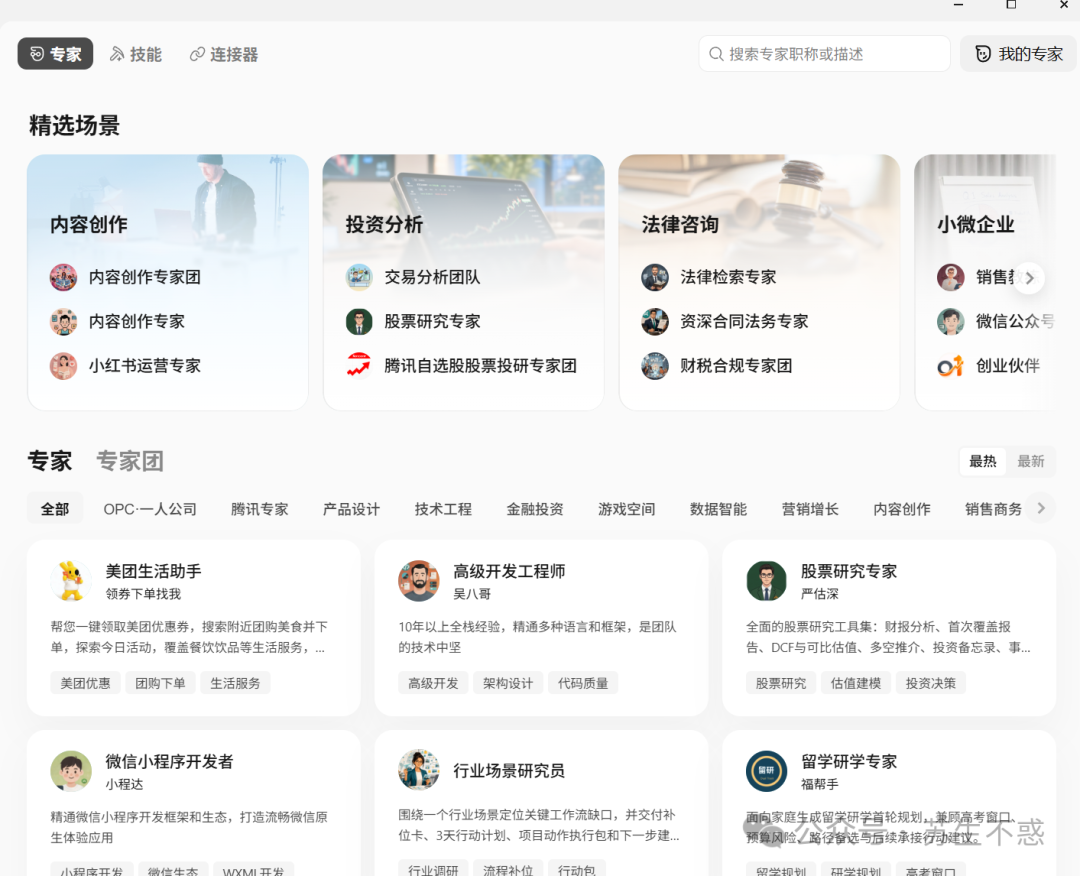Filter by 数据智能 category
The width and height of the screenshot is (1080, 876).
pyautogui.click(x=718, y=509)
